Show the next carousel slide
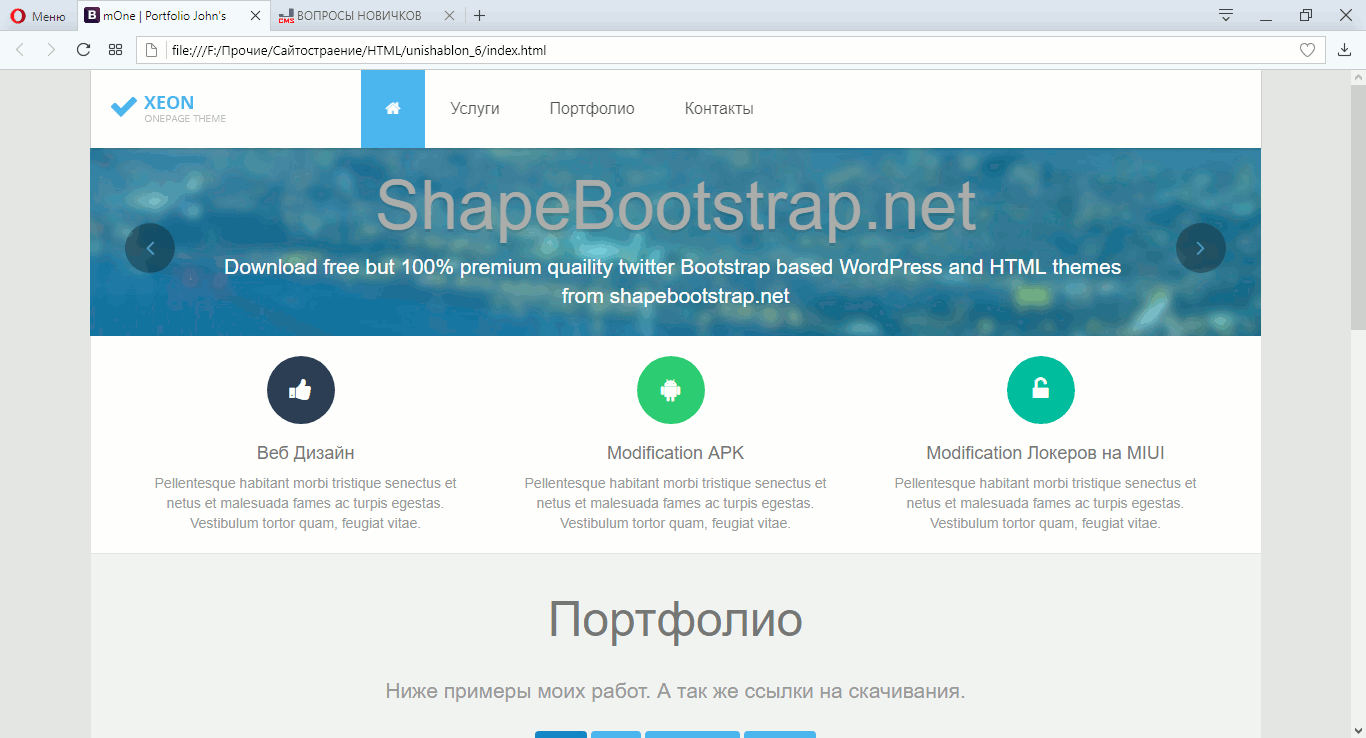This screenshot has width=1366, height=738. tap(1201, 248)
